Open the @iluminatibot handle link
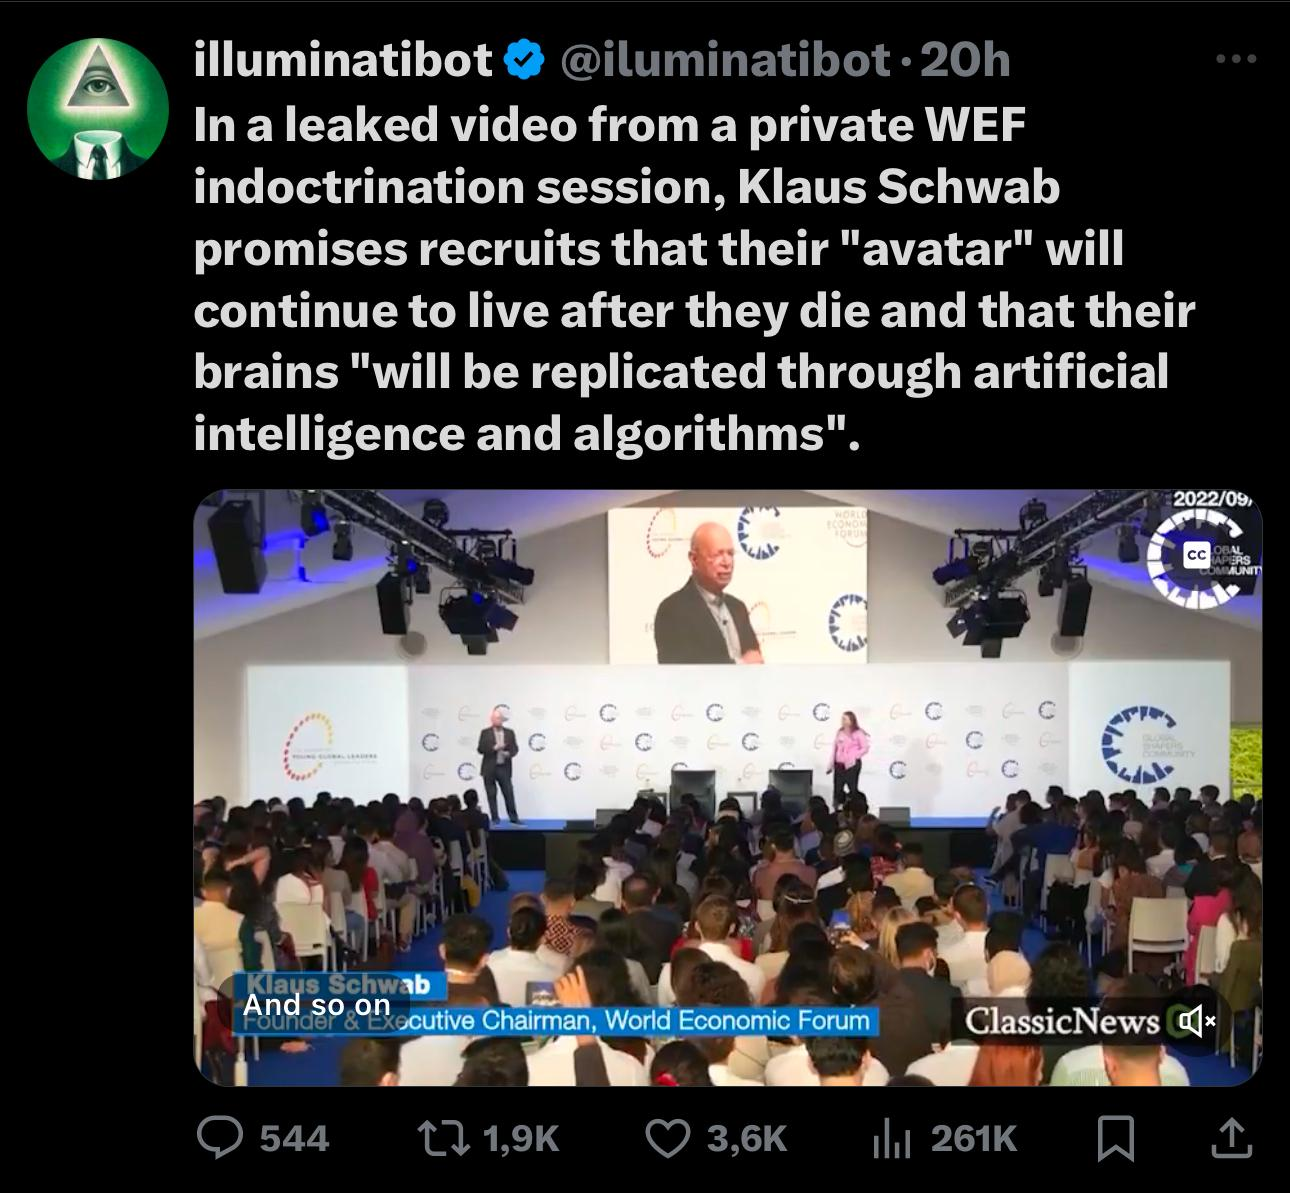1290x1193 pixels. (725, 61)
